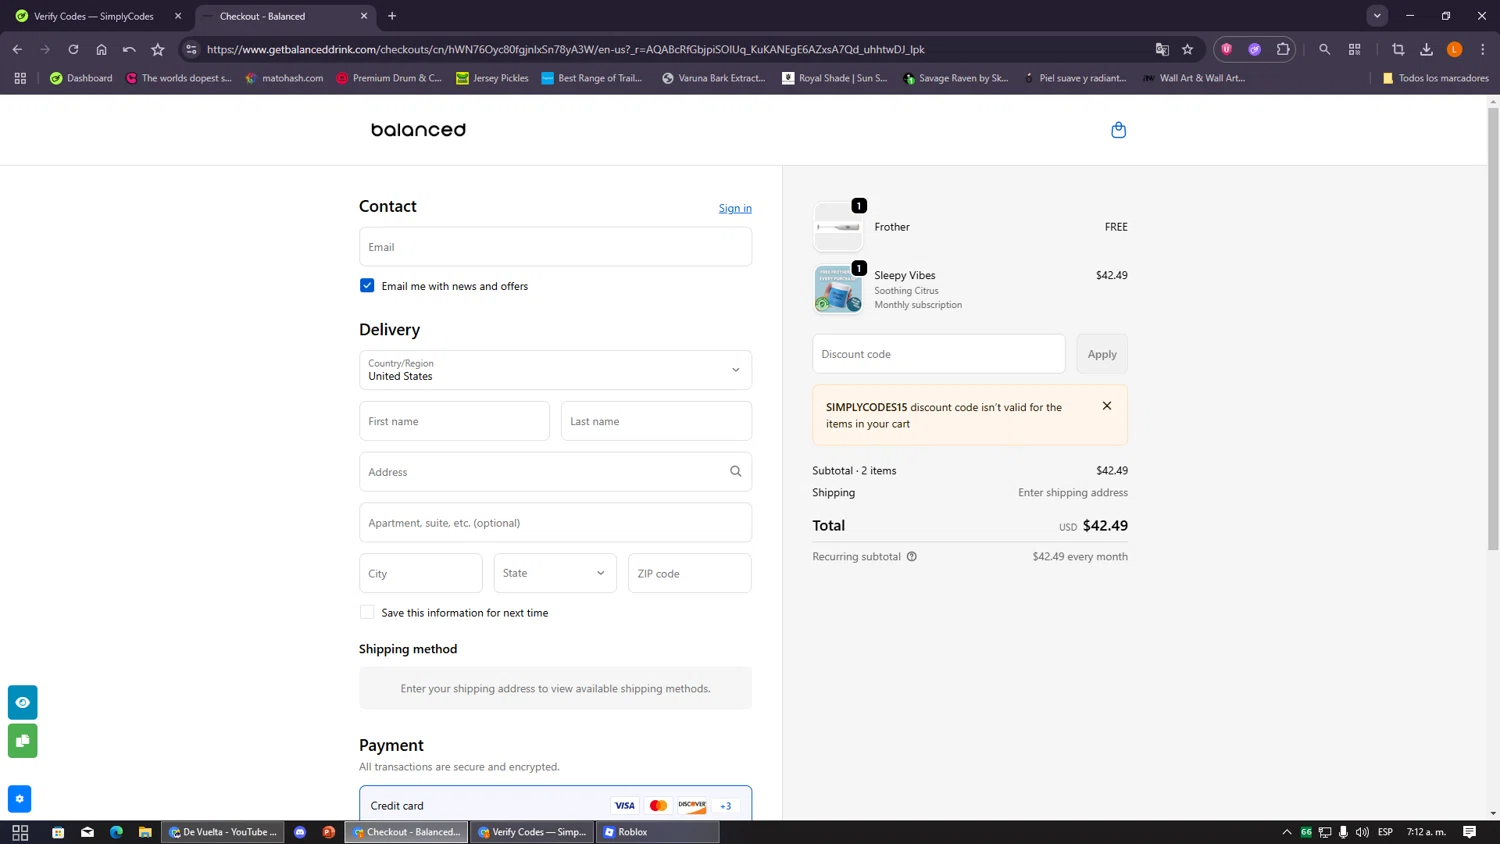Open the recurring subtotal info icon

click(x=911, y=557)
